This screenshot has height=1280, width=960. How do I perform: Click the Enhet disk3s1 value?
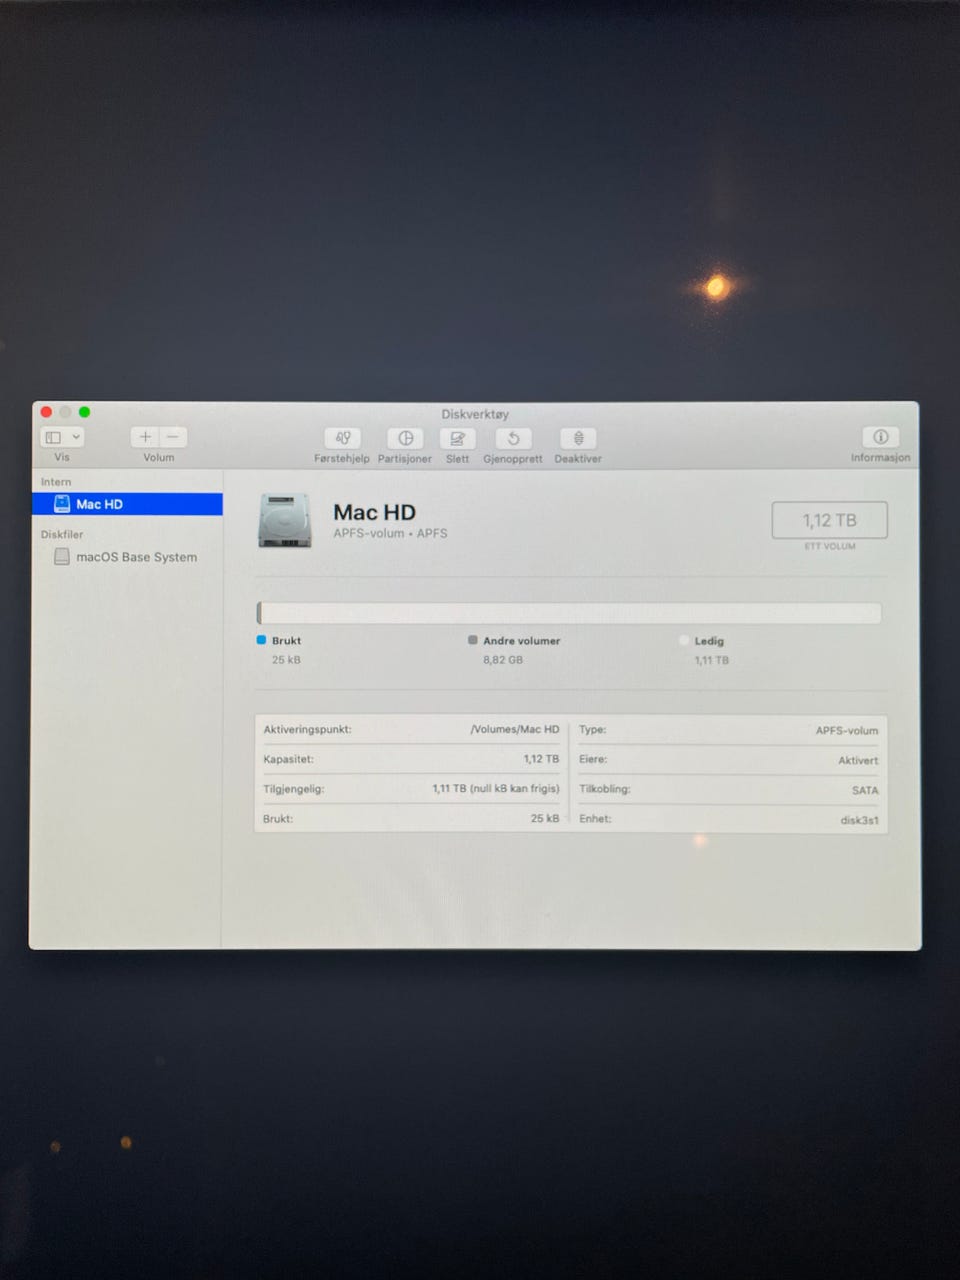860,820
